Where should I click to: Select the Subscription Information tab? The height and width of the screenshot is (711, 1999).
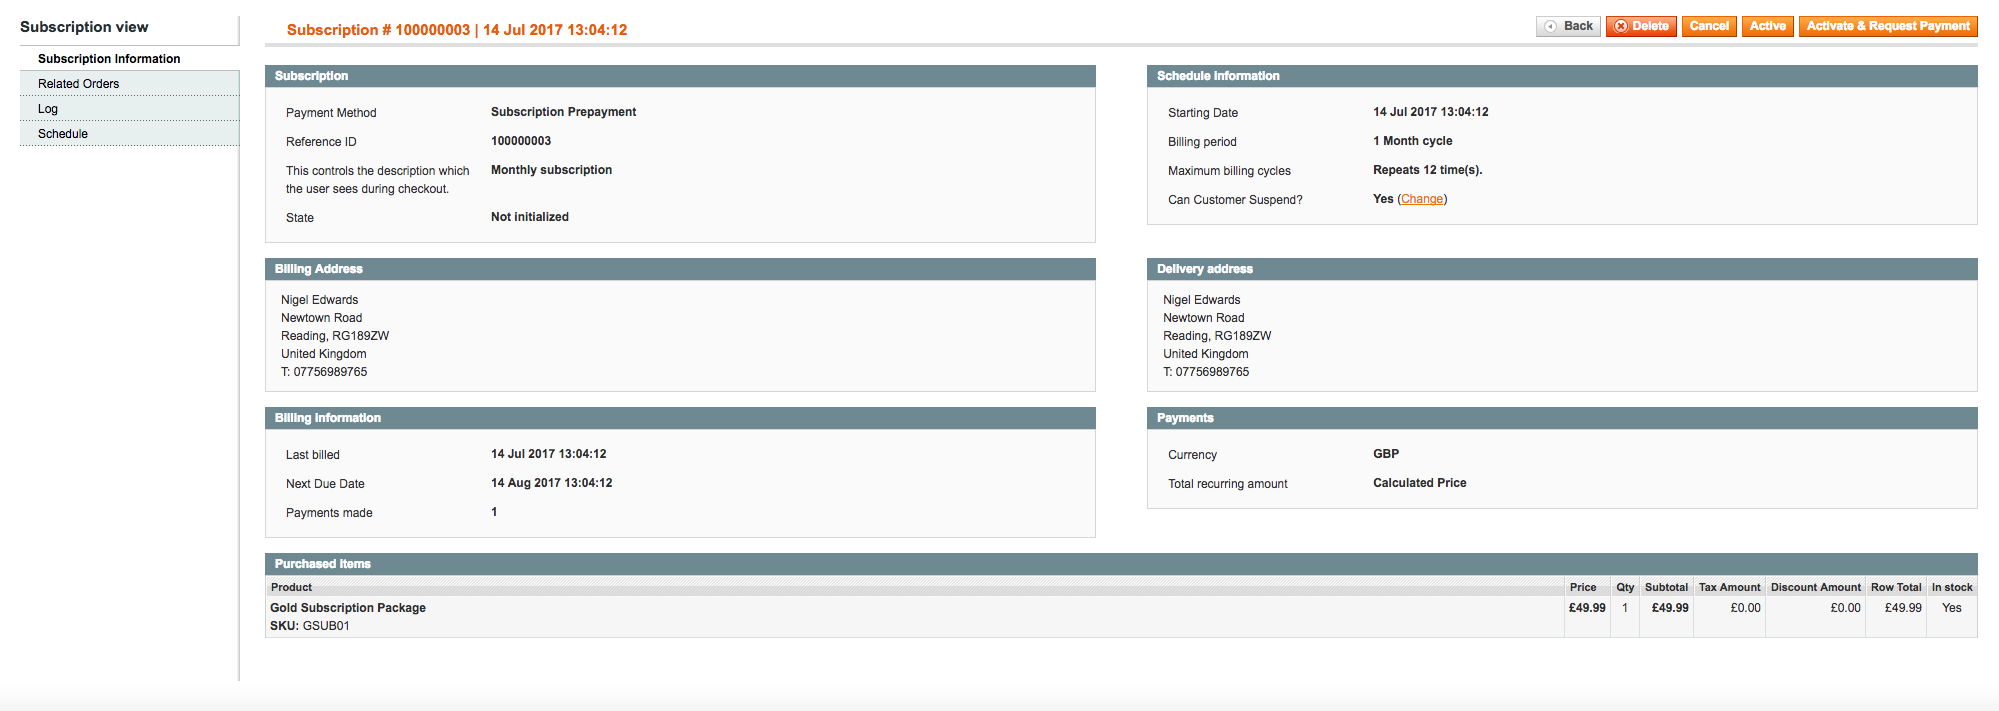point(109,59)
